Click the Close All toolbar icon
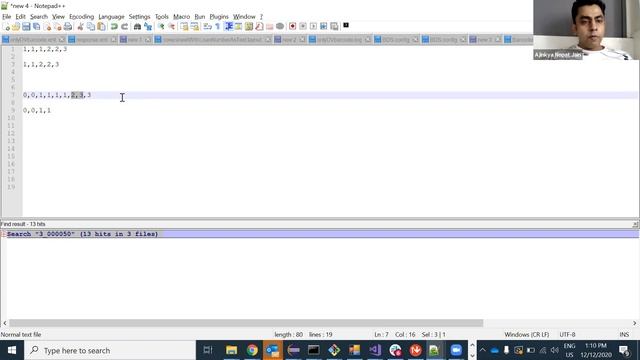The height and width of the screenshot is (360, 640). point(58,27)
